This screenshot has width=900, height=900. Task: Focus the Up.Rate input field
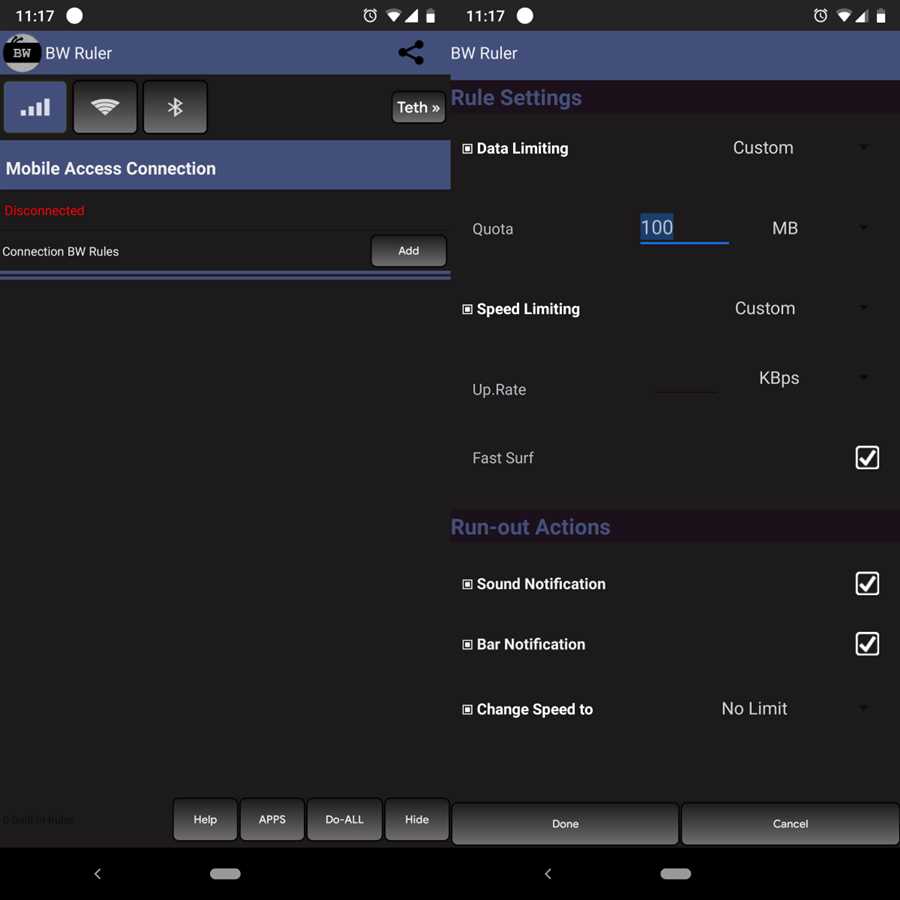coord(686,385)
